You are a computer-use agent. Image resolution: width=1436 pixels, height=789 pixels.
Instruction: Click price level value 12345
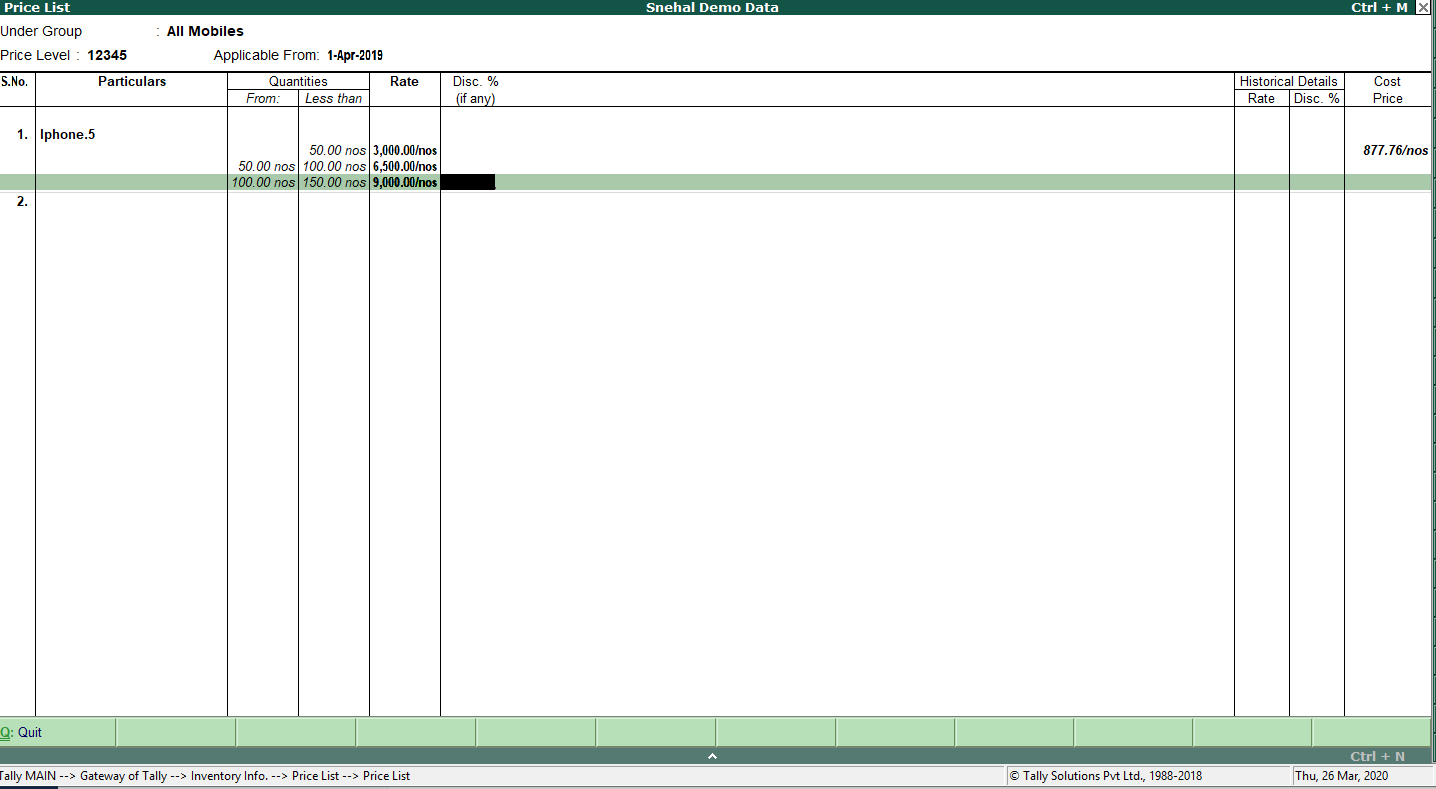click(x=107, y=55)
